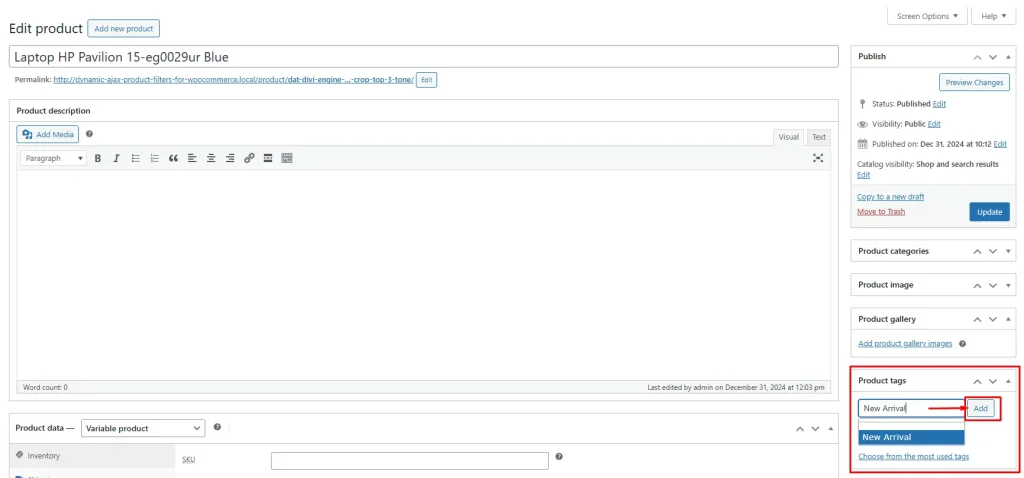Edit the Status: Published setting
The height and width of the screenshot is (478, 1024).
click(x=939, y=104)
